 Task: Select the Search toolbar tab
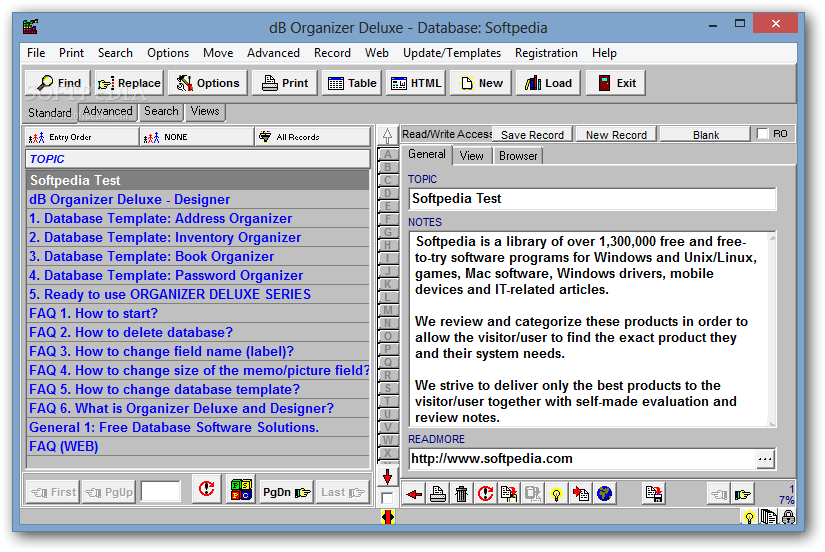click(x=162, y=112)
